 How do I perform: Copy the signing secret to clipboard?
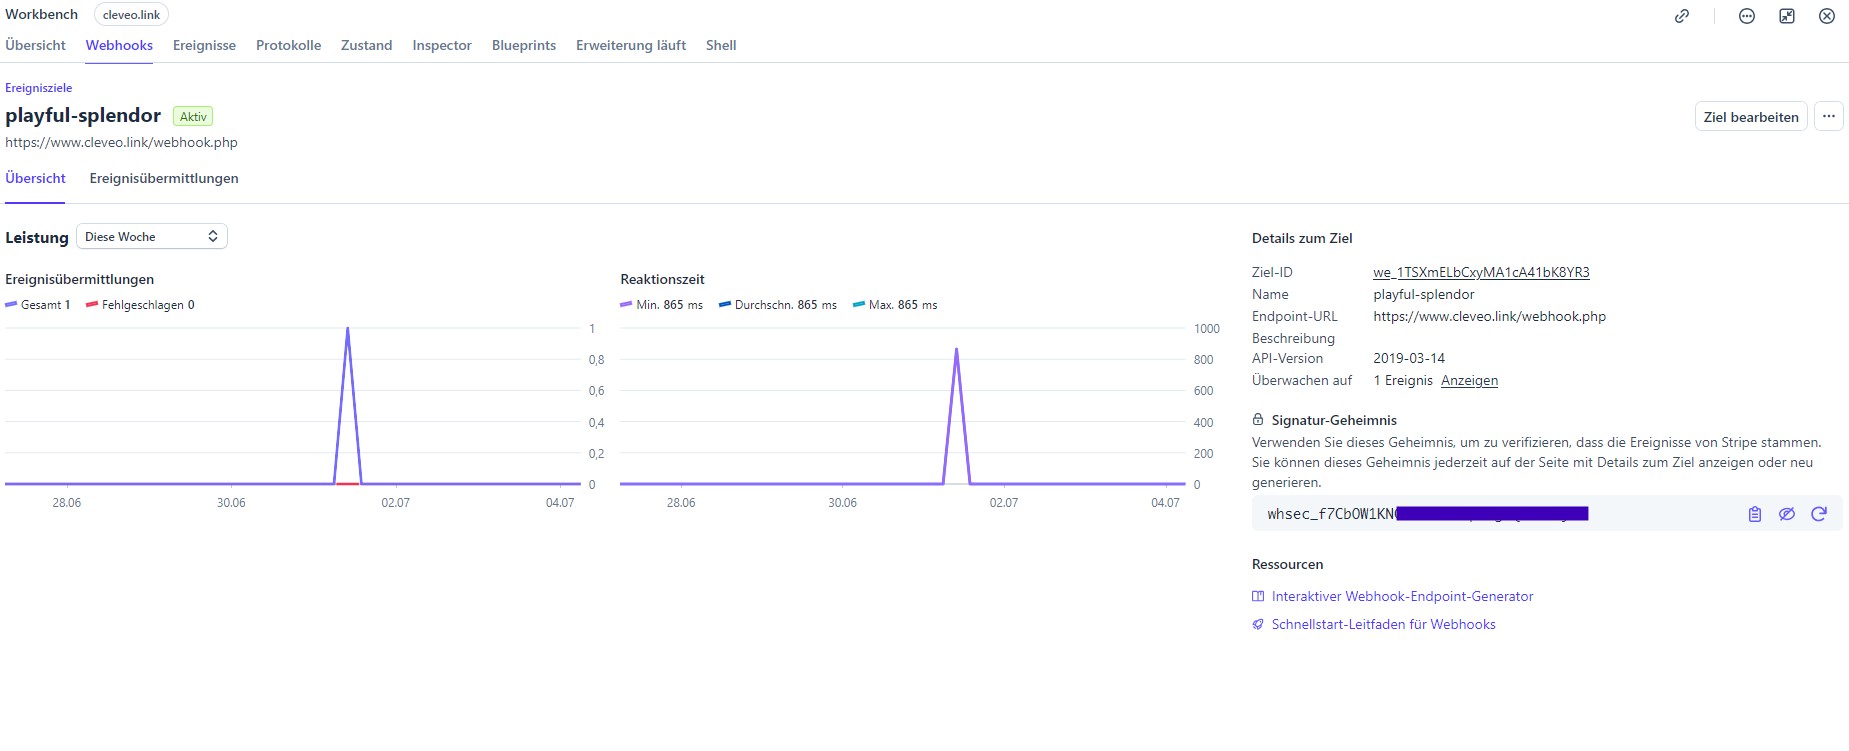coord(1755,514)
